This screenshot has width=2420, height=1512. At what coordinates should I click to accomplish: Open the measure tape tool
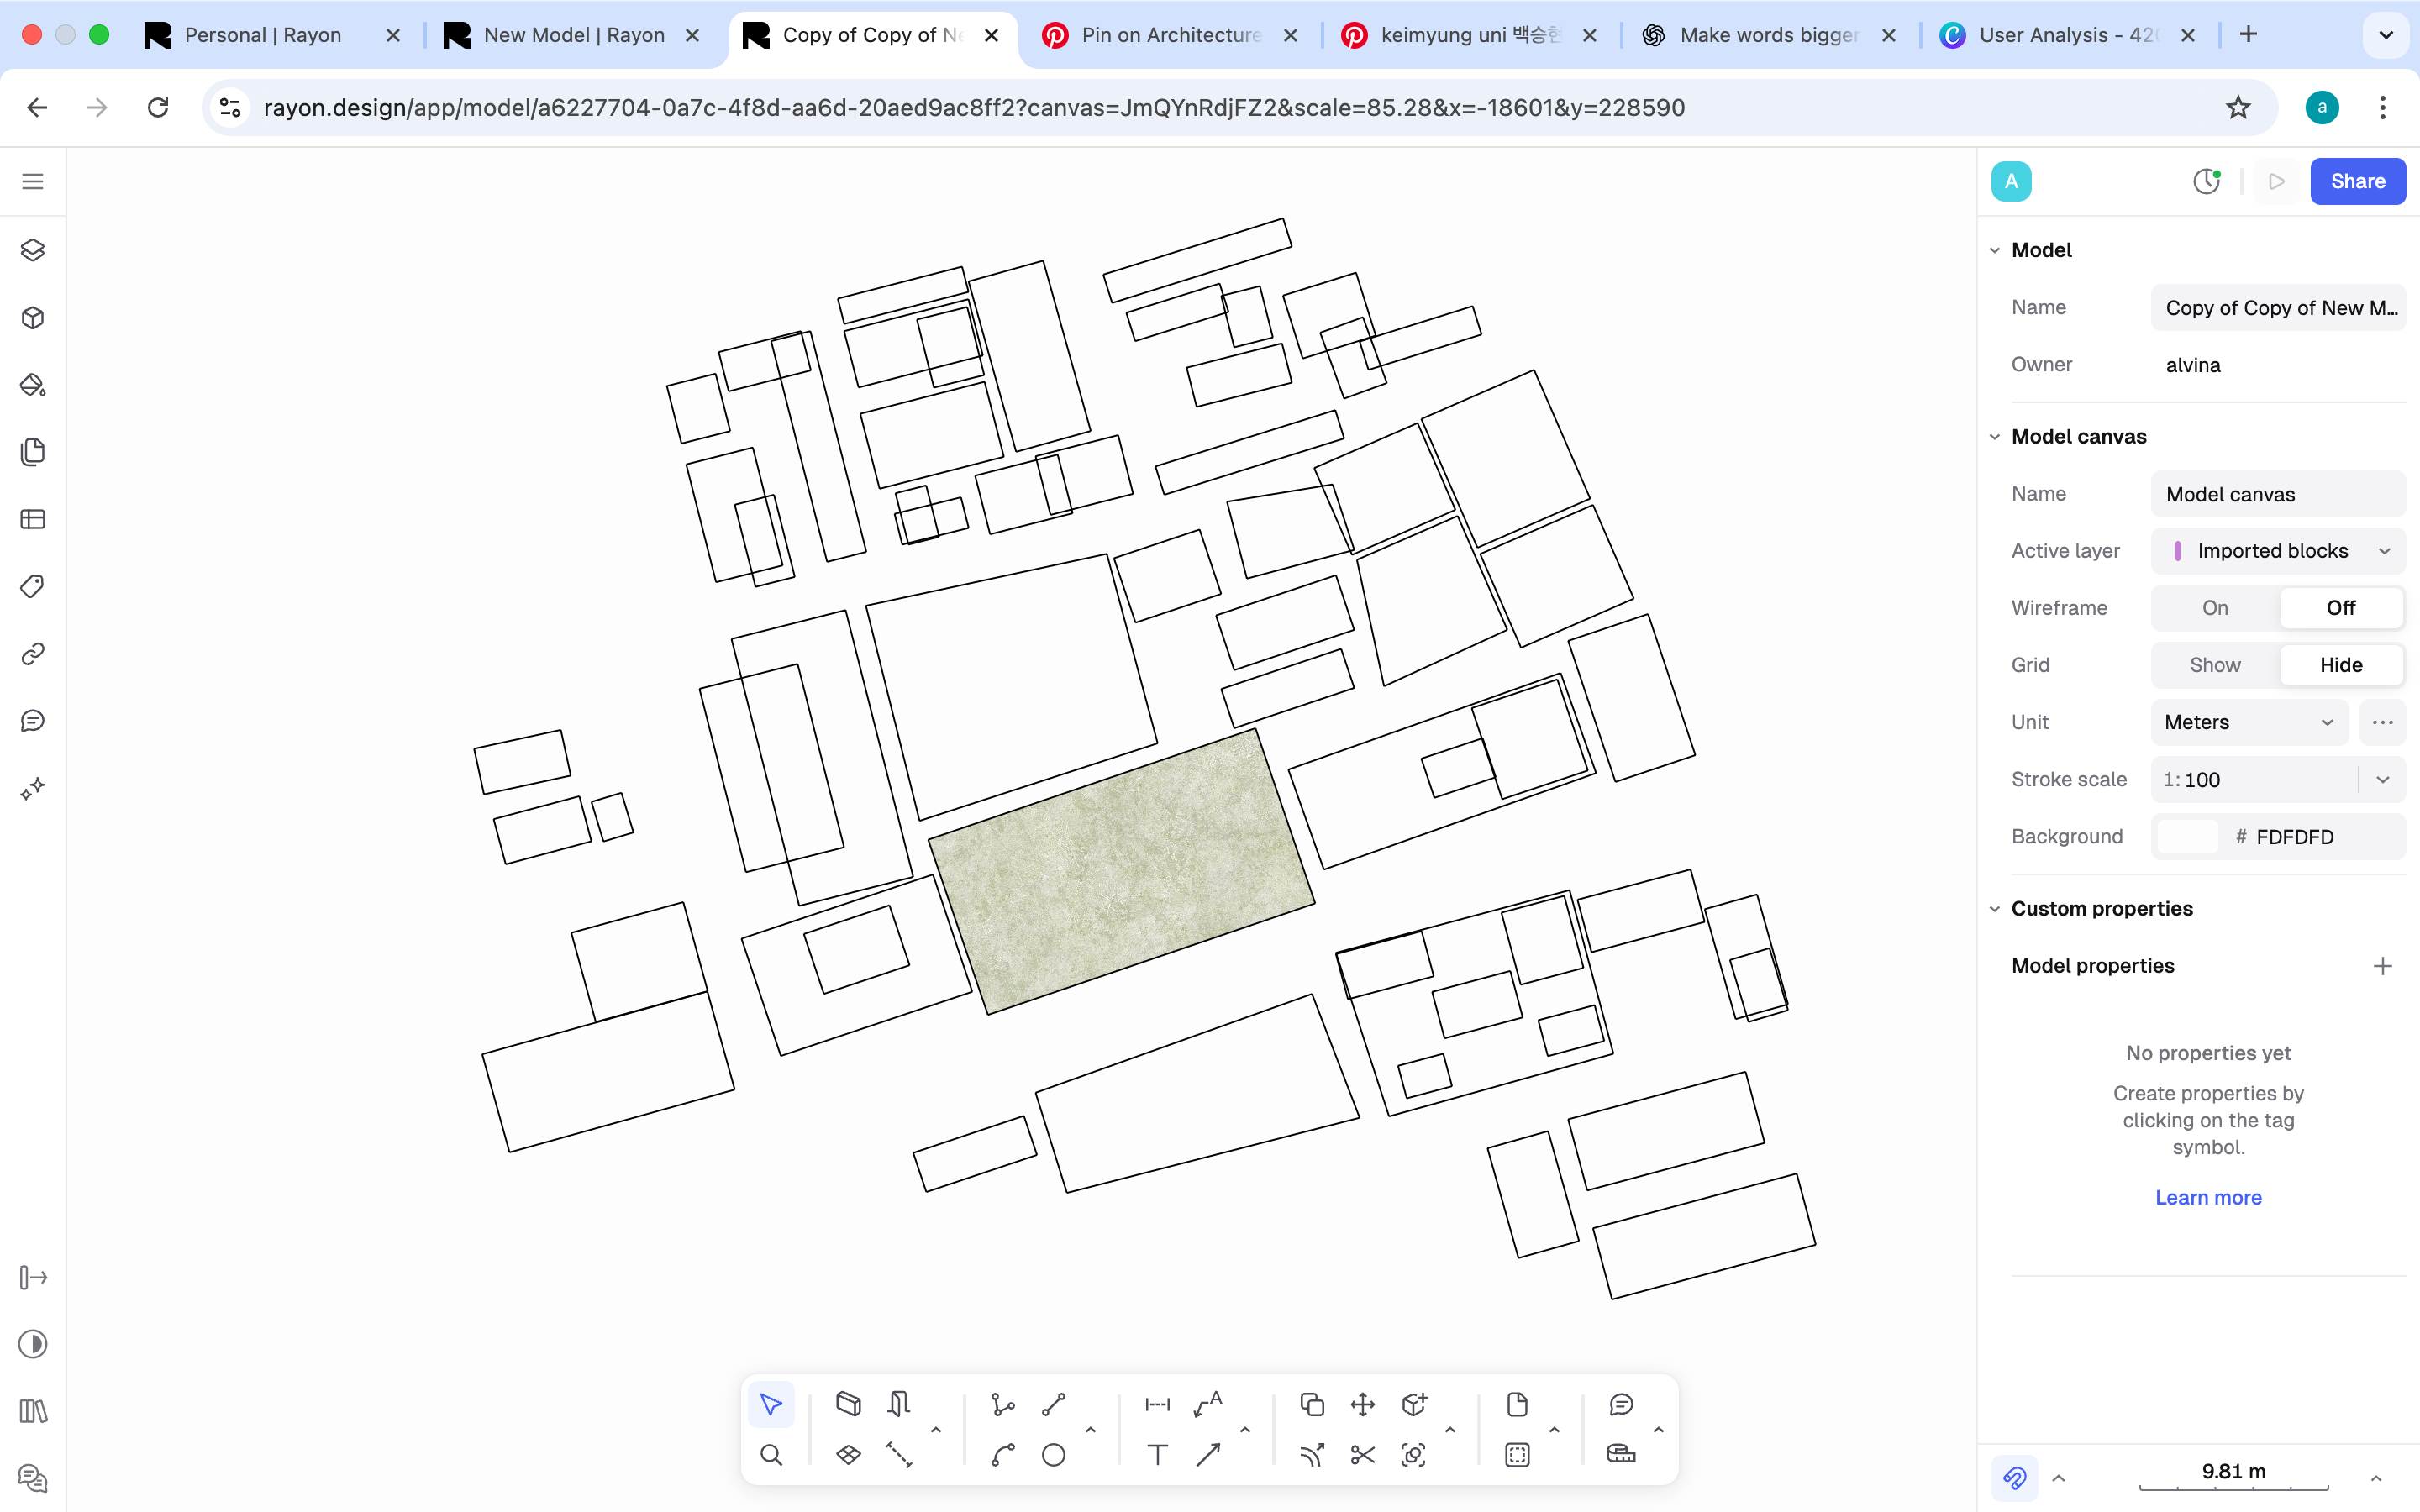1621,1455
